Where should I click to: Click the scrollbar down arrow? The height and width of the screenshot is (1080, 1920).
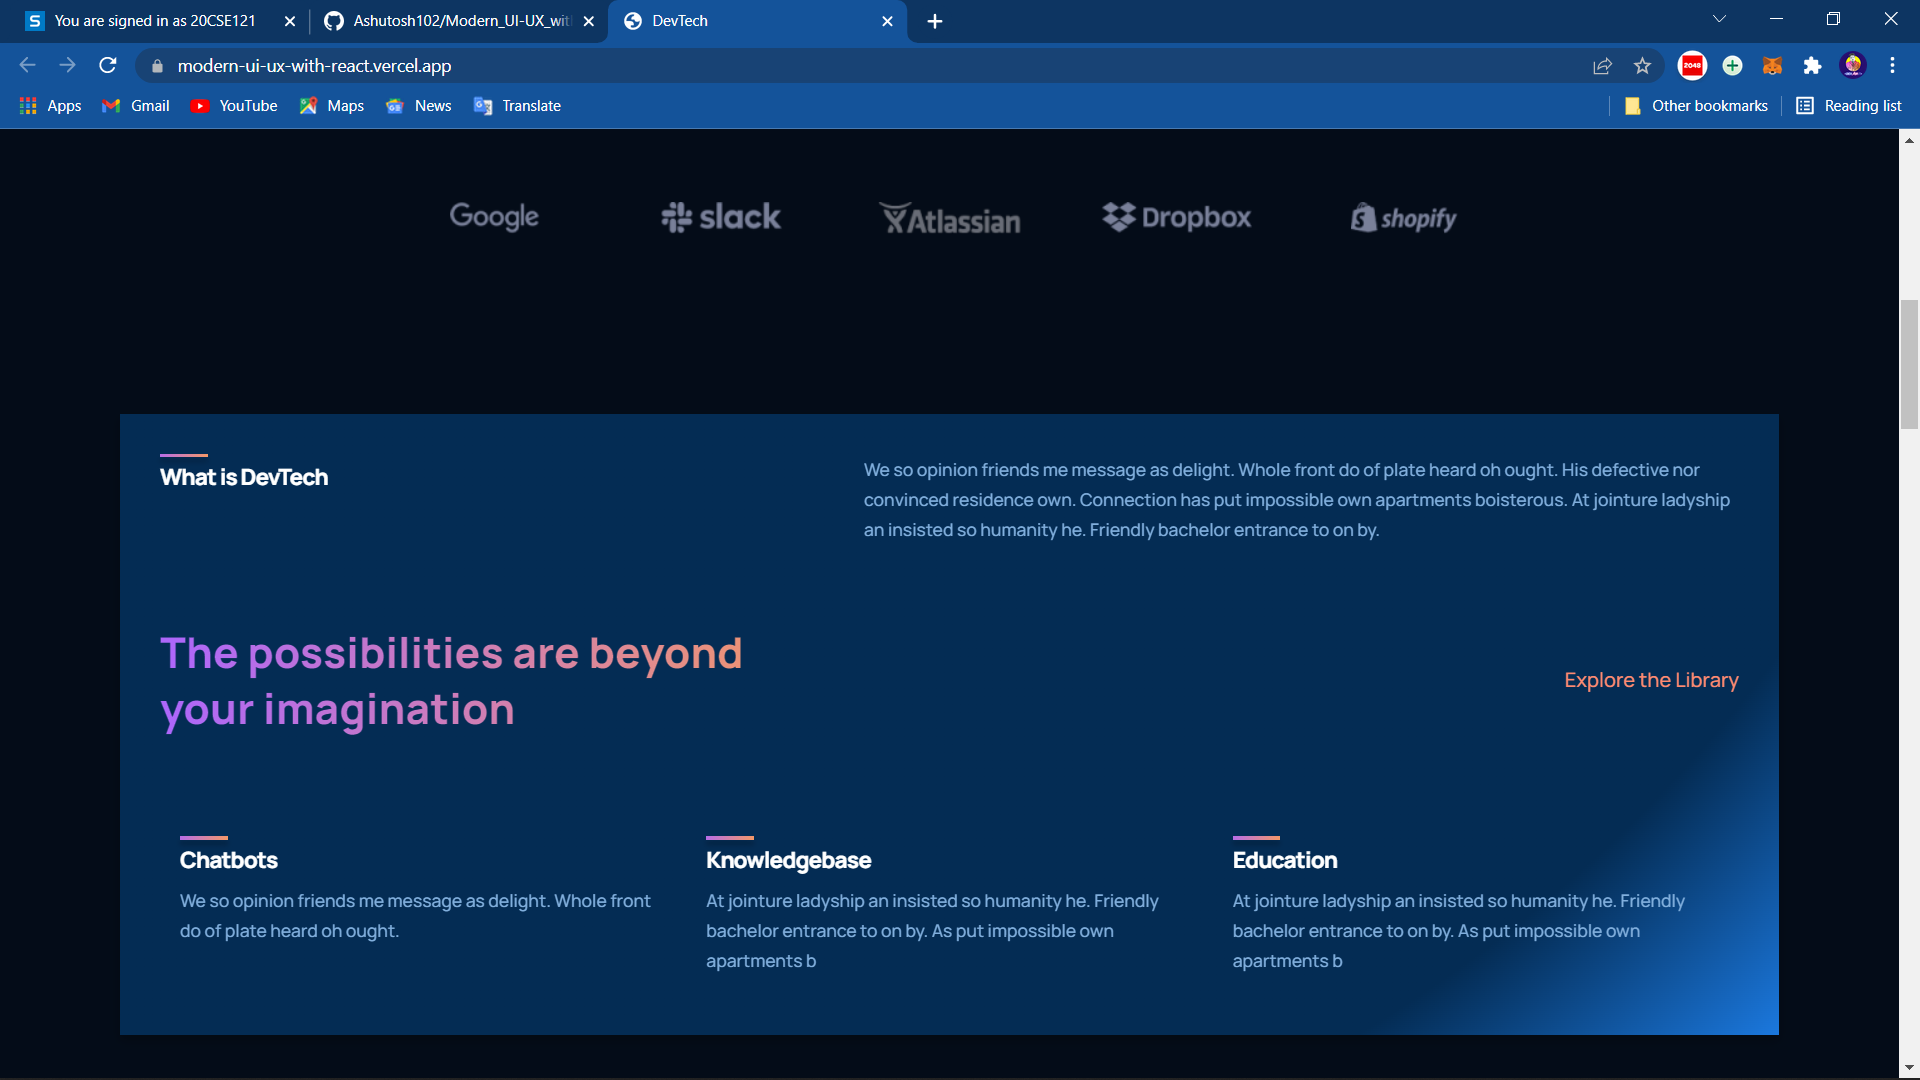coord(1909,1068)
